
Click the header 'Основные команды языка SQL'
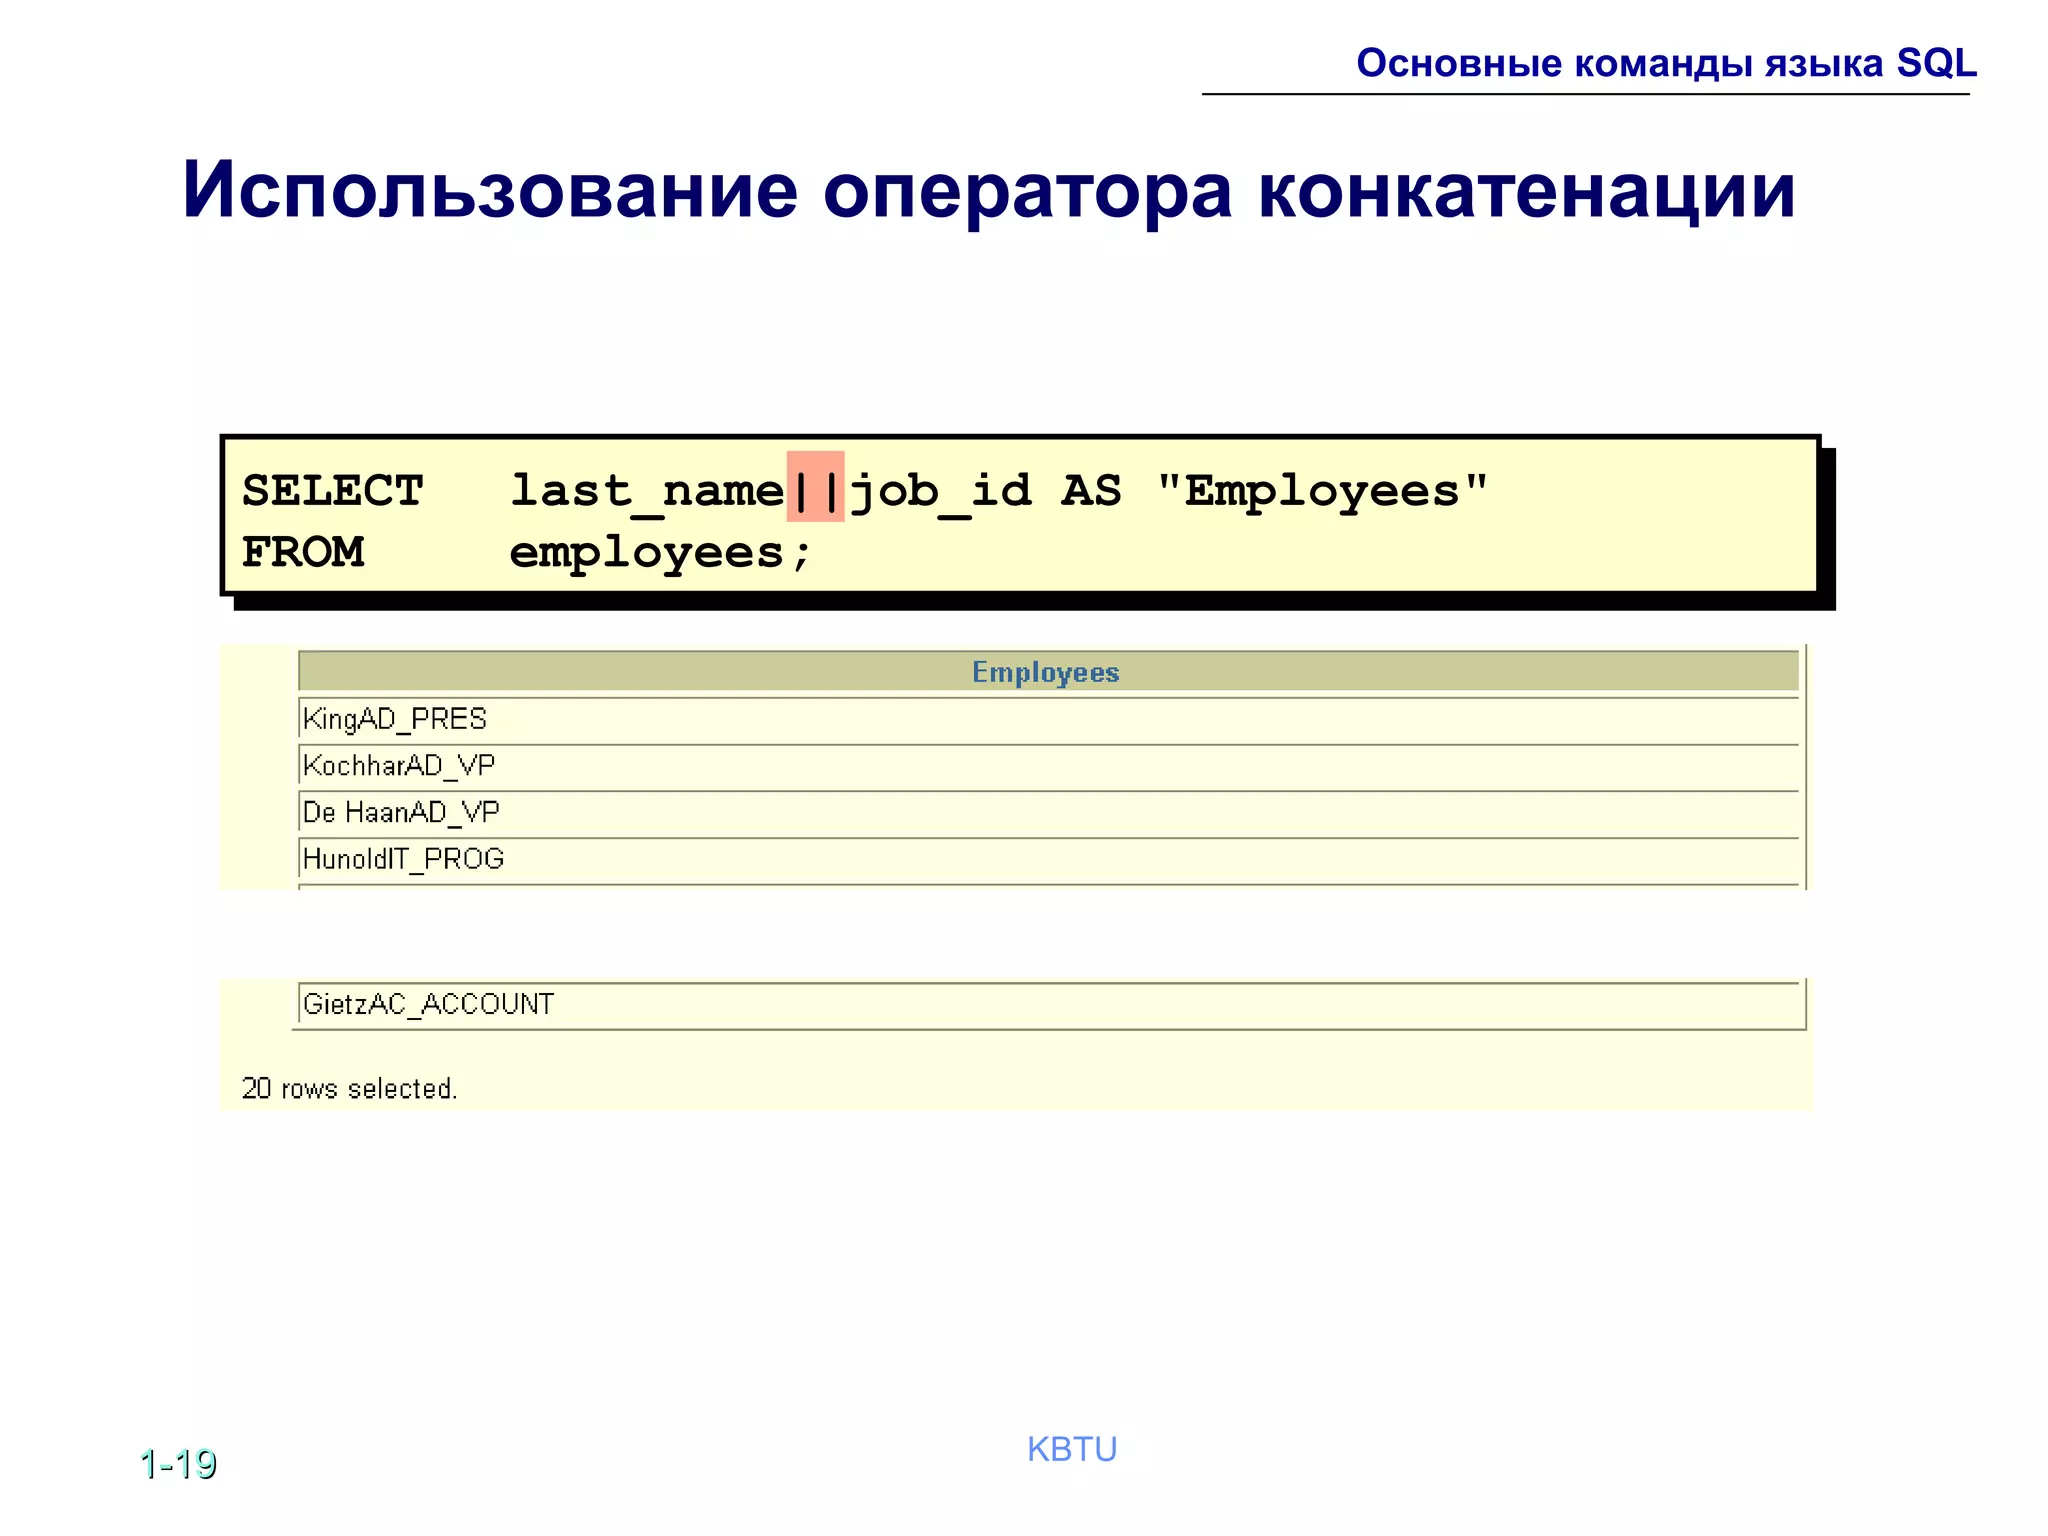point(1666,63)
